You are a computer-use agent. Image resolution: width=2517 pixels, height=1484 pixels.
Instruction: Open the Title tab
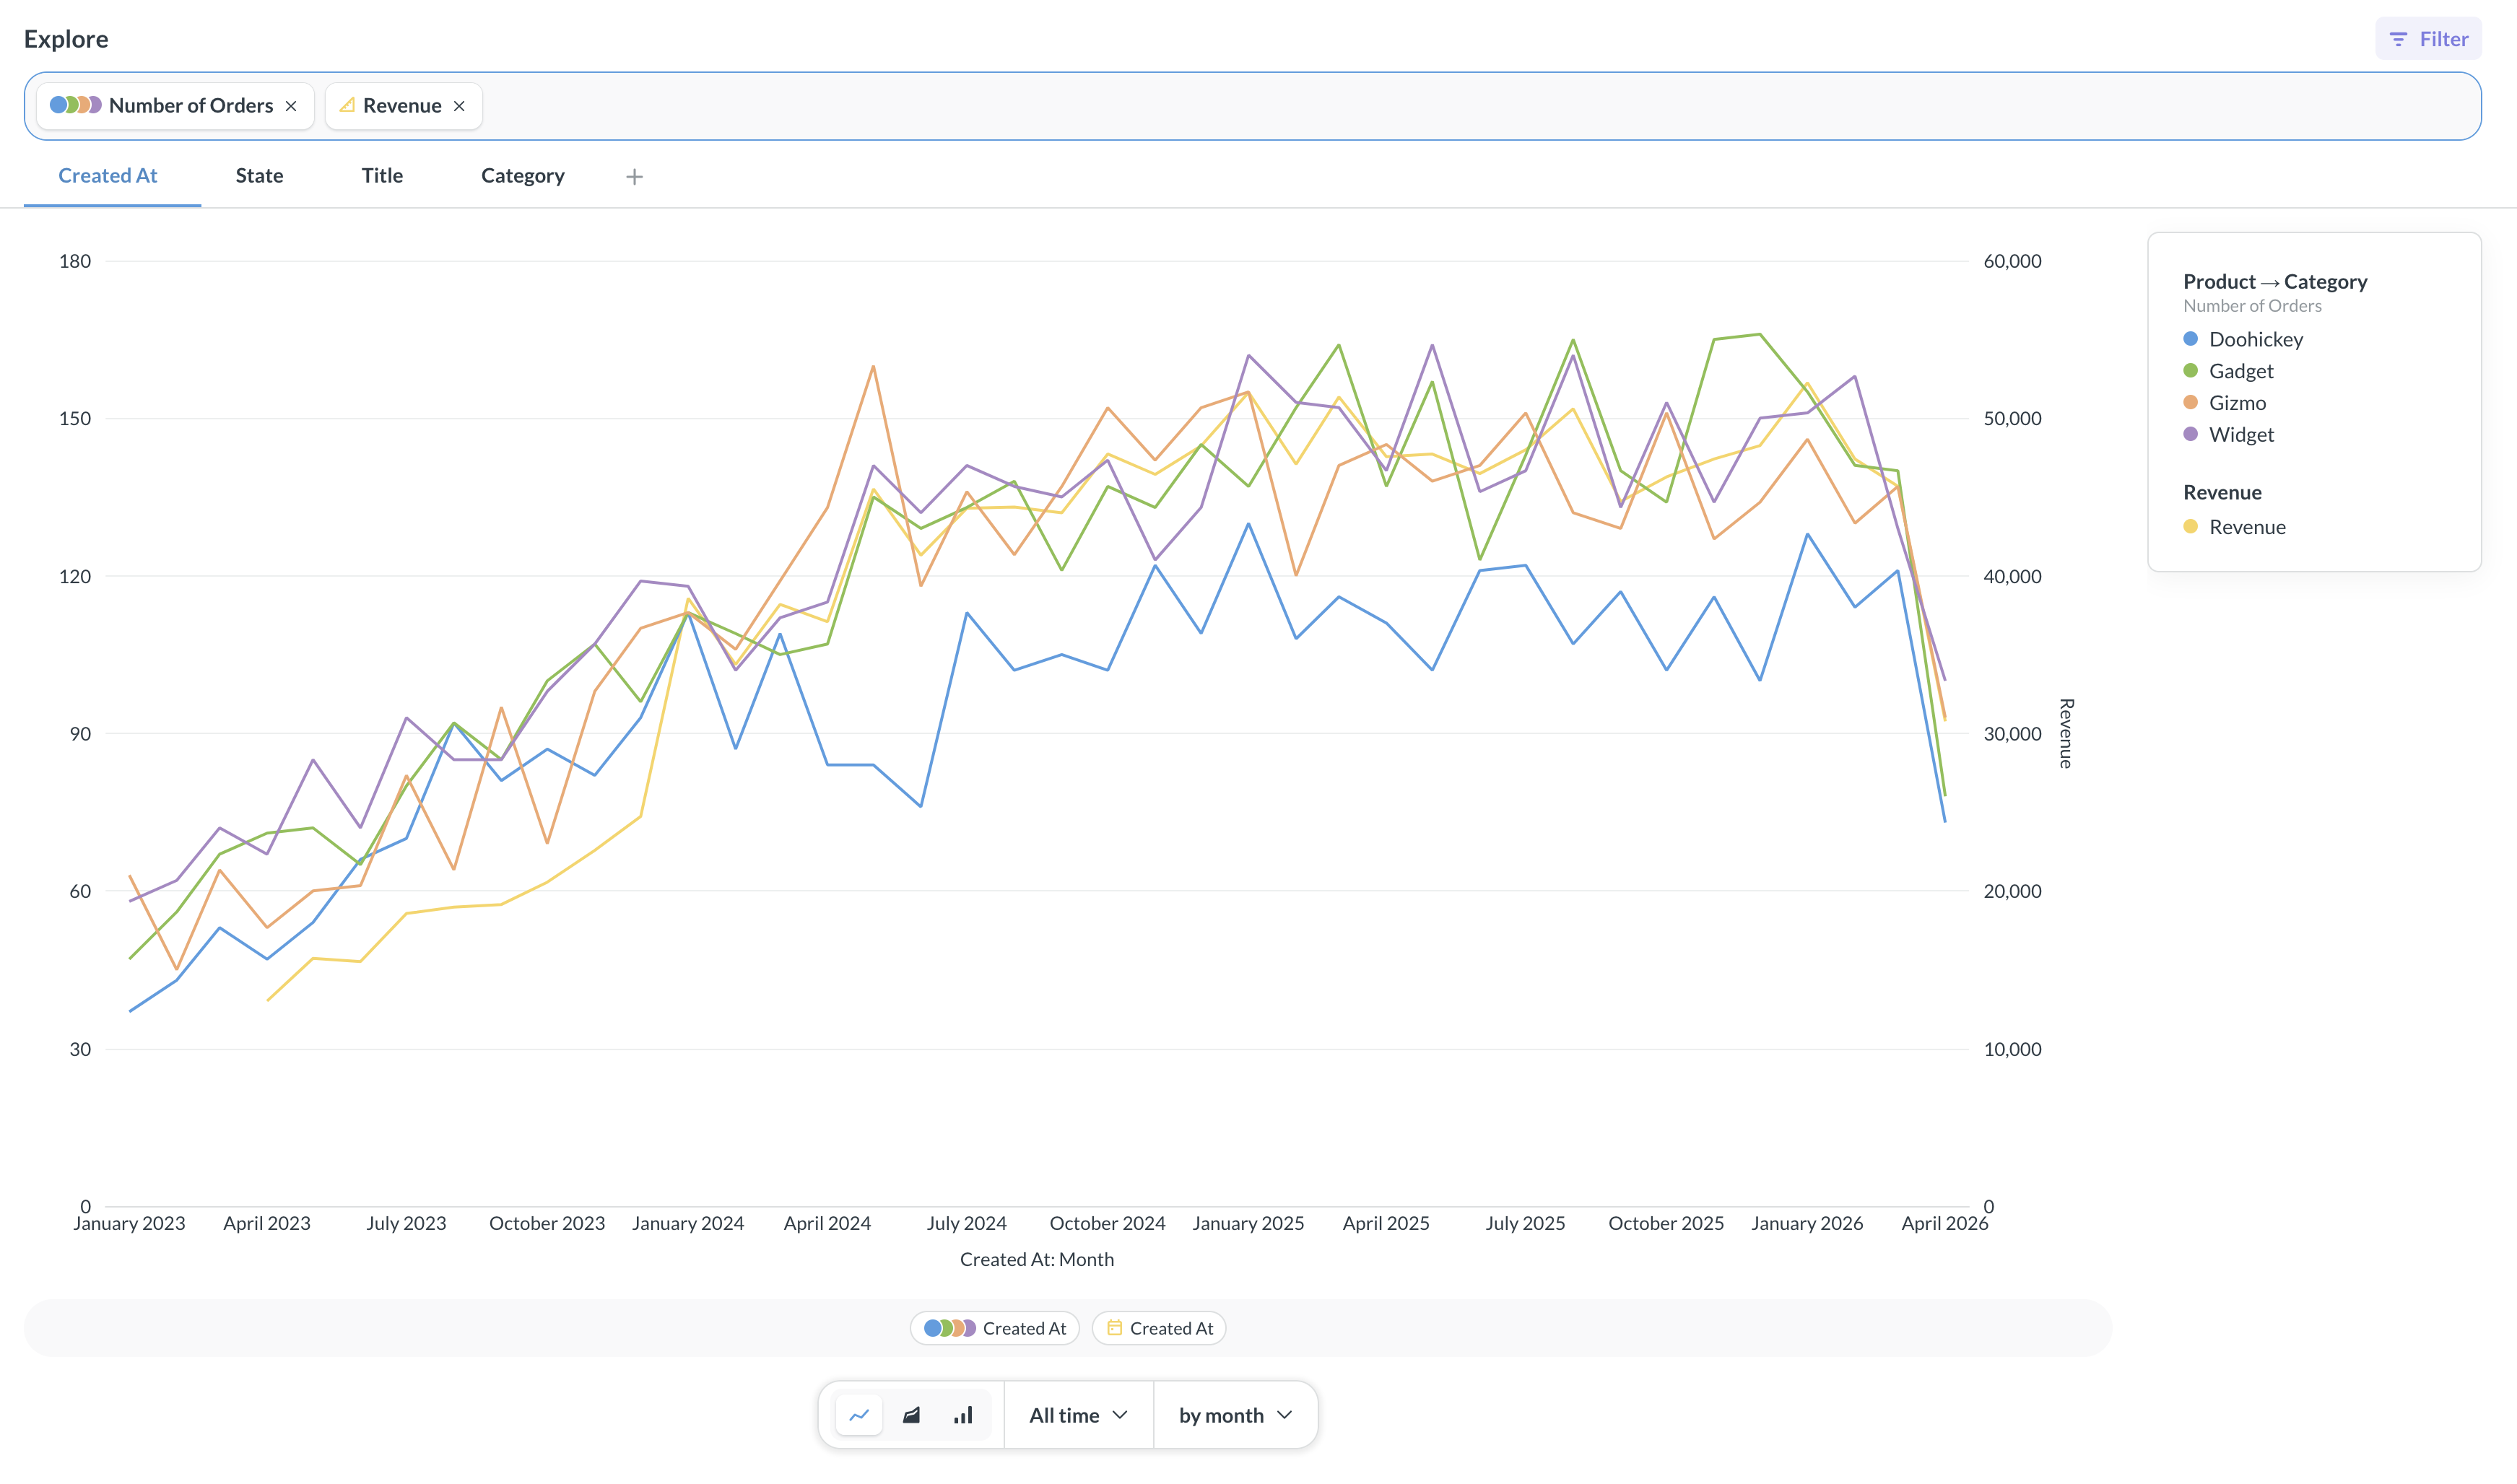point(382,176)
